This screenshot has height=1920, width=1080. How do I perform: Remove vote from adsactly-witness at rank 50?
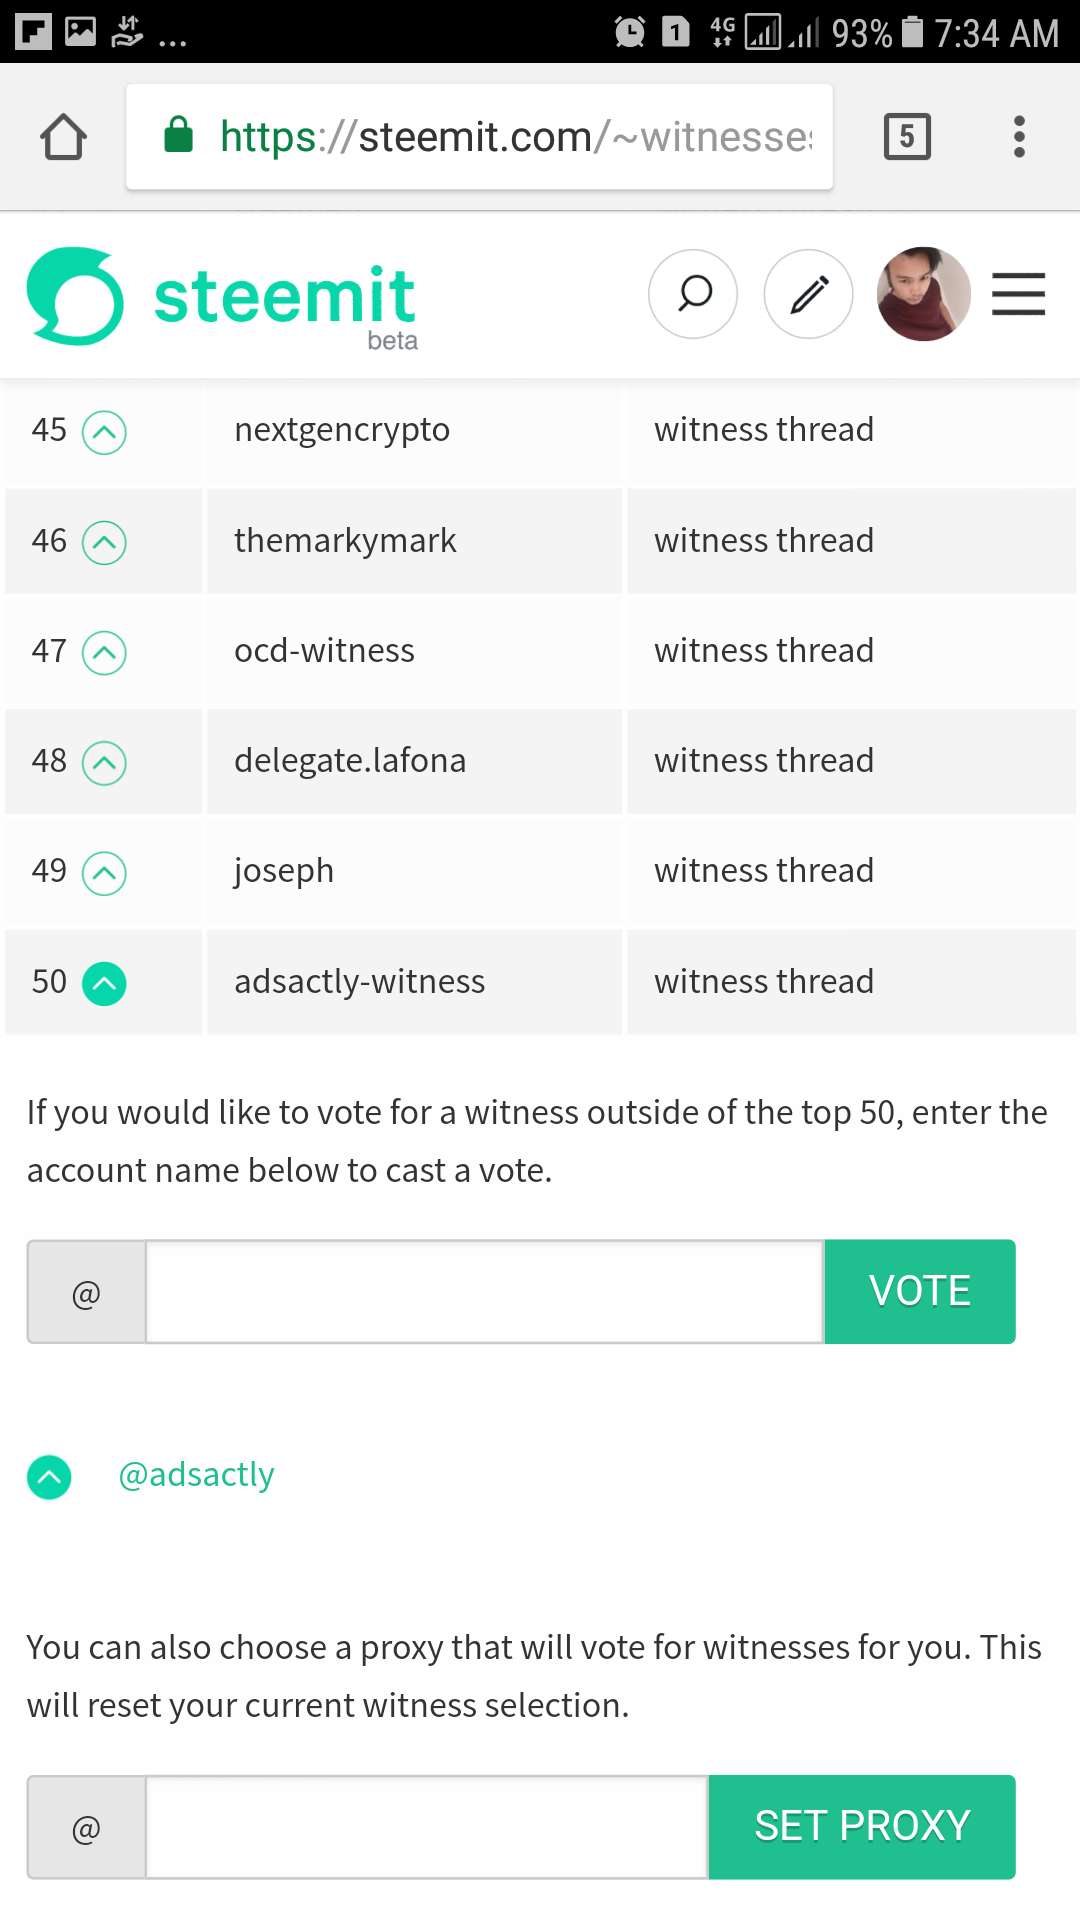coord(104,983)
